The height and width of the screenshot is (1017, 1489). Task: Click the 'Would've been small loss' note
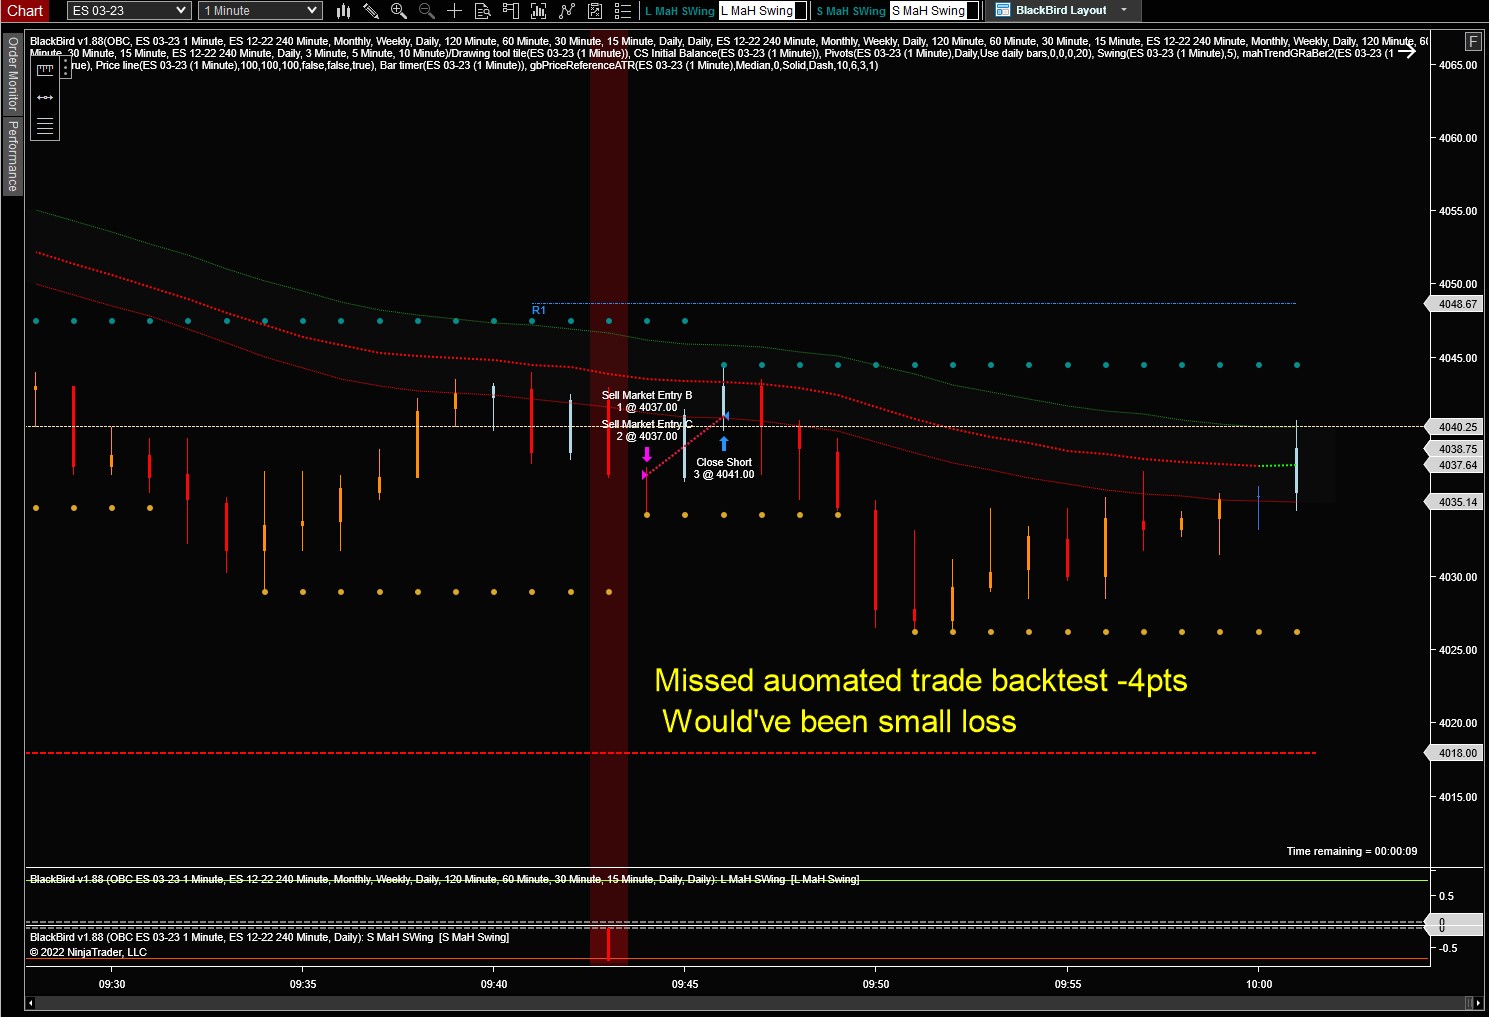point(839,722)
